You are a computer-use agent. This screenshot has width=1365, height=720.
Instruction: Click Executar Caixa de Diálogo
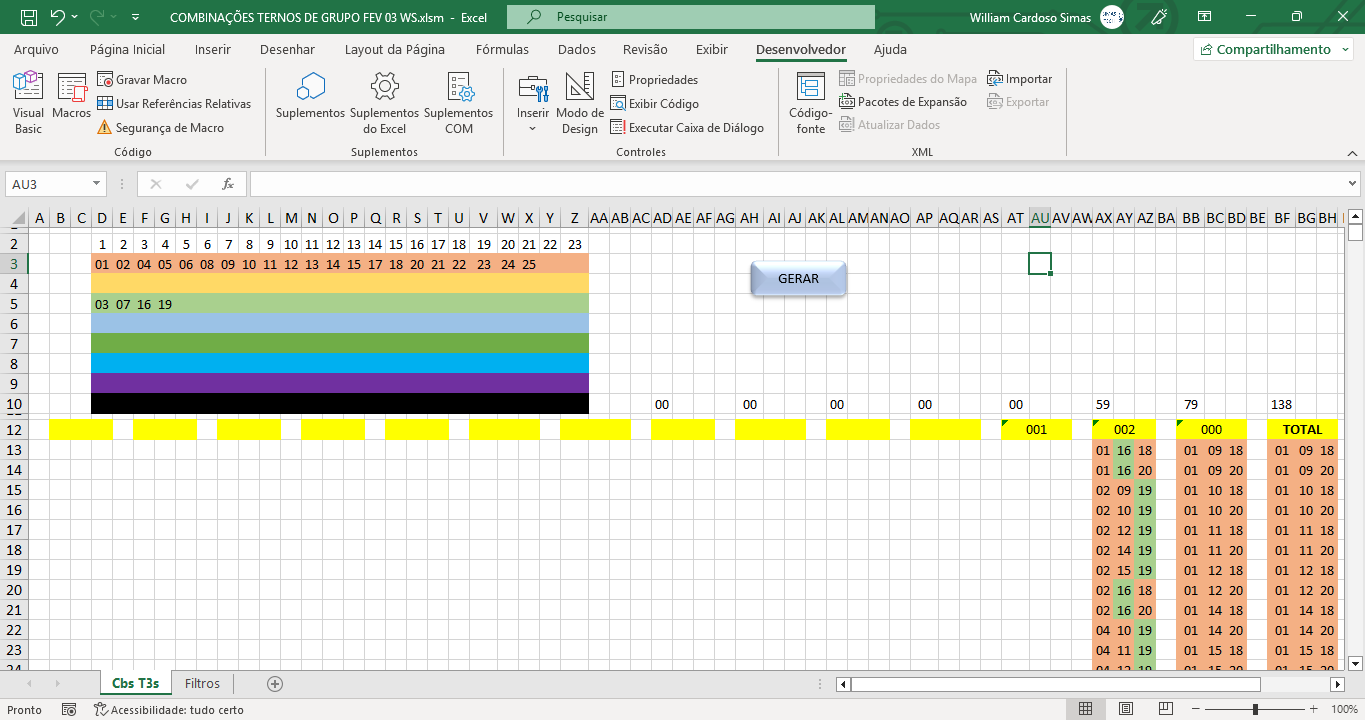687,127
